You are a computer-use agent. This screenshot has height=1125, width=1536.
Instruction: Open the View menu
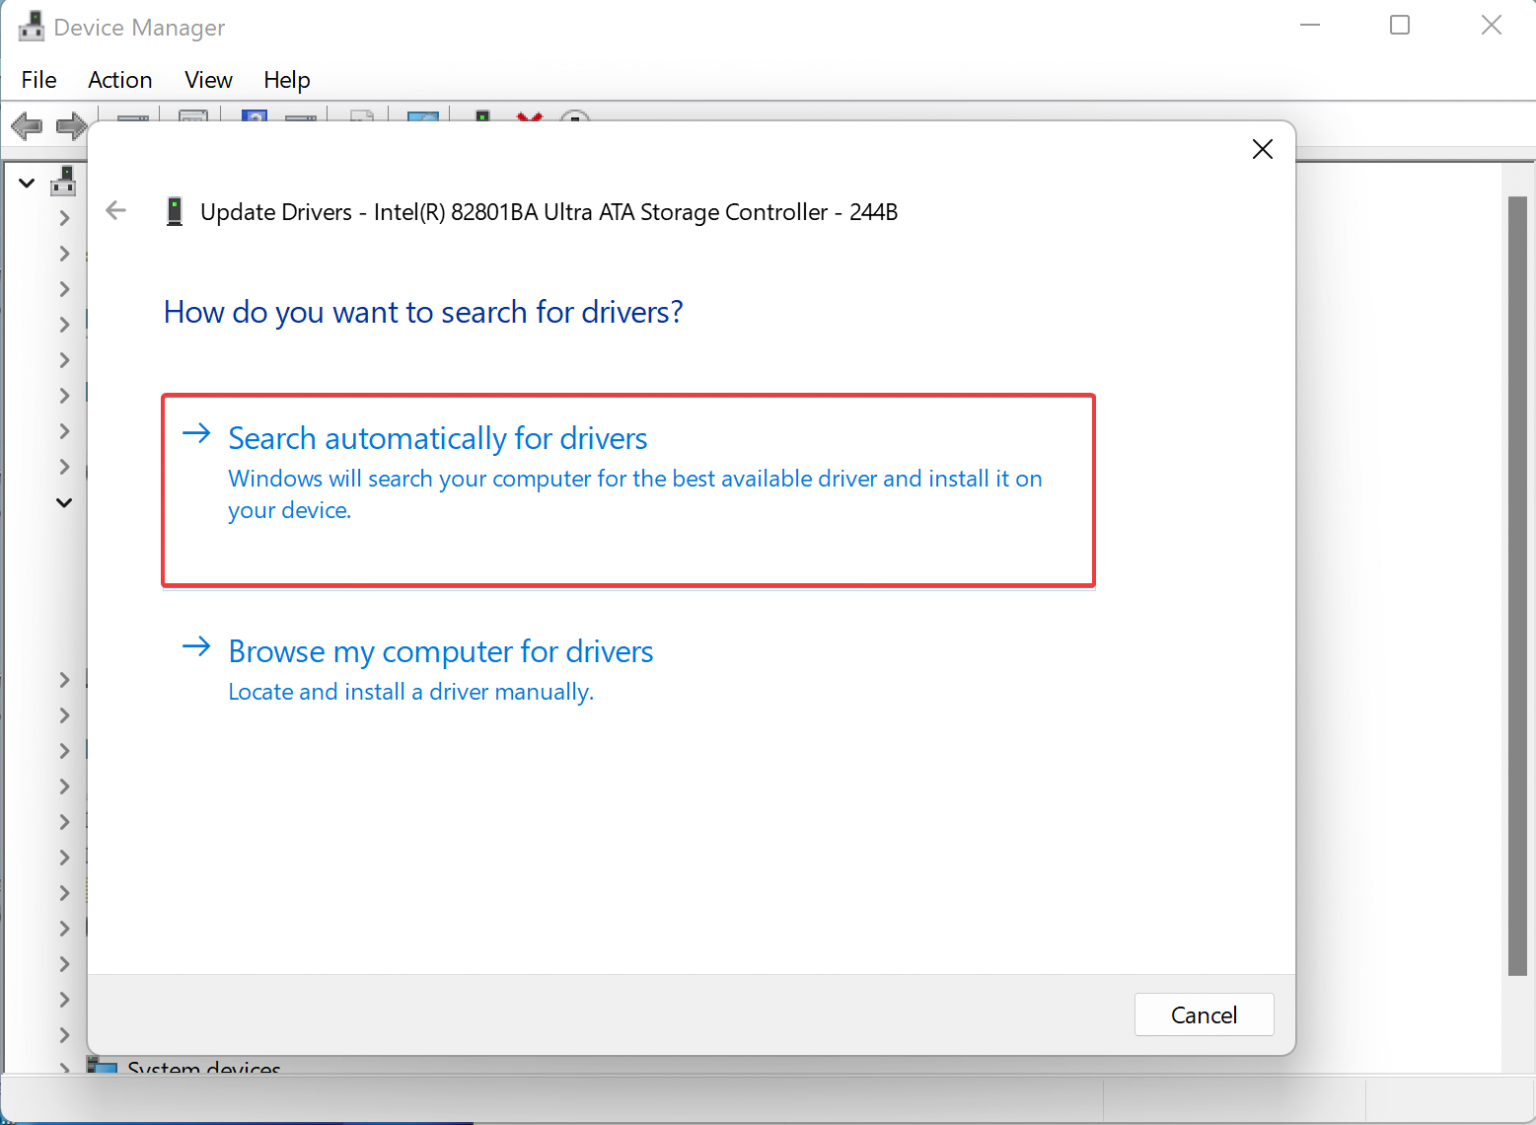207,80
